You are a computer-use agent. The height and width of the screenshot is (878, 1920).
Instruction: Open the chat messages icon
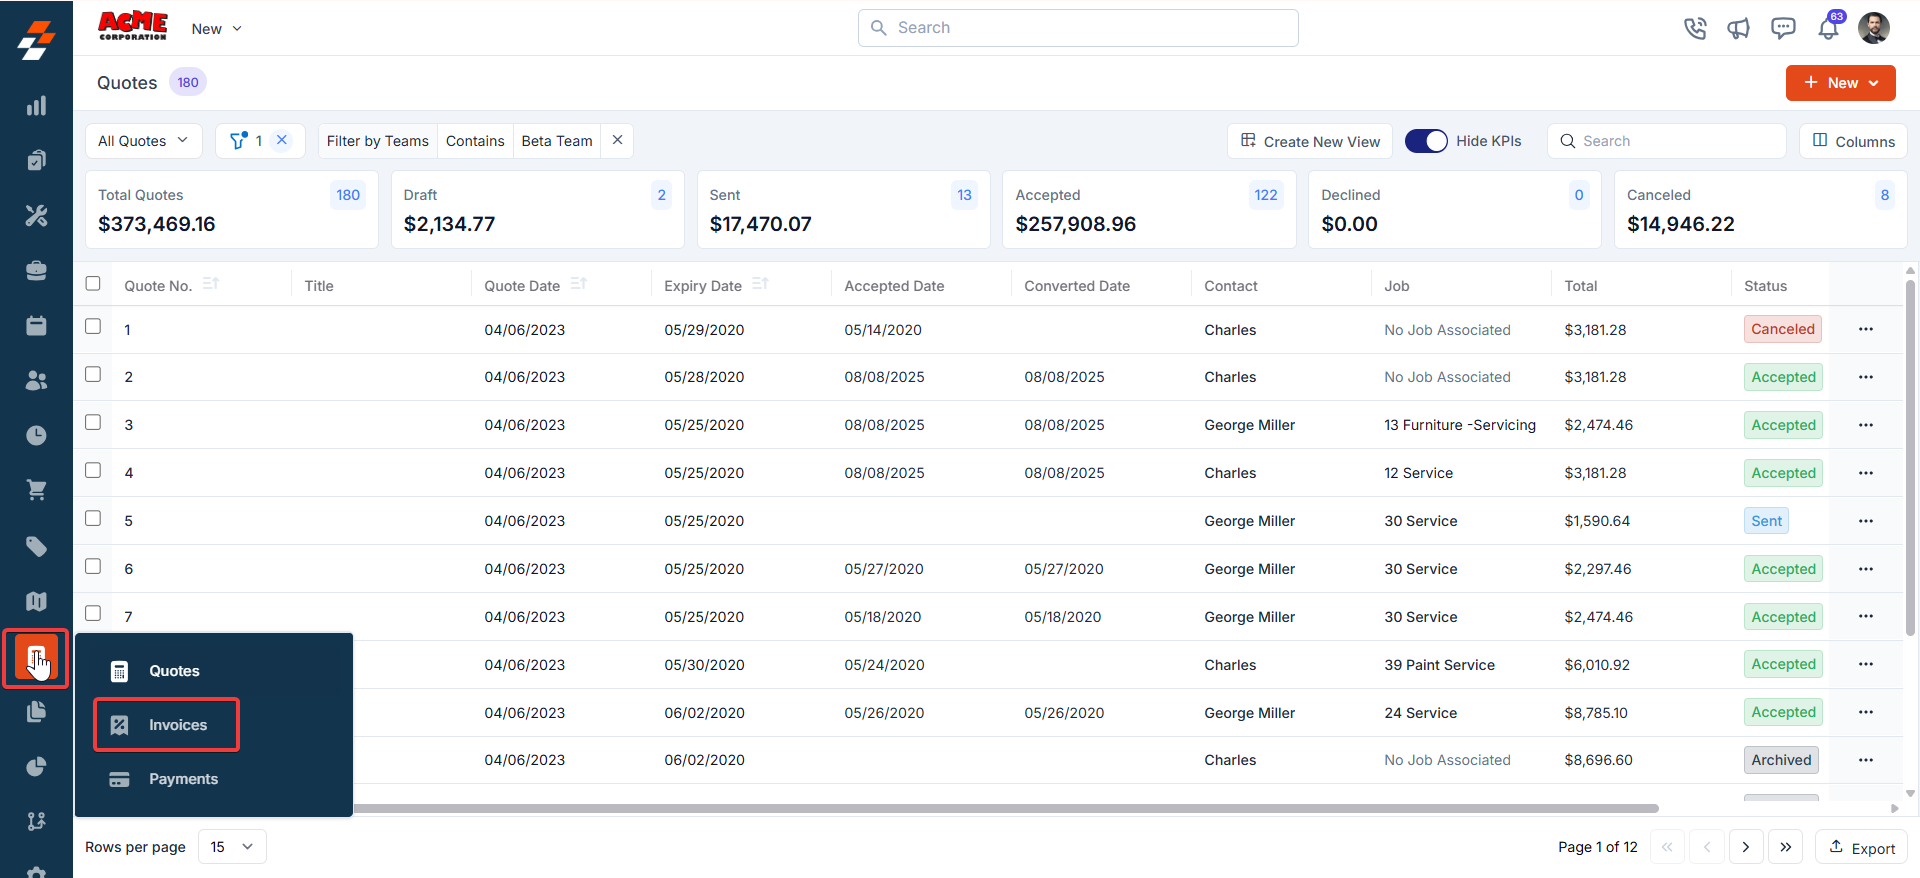point(1783,28)
